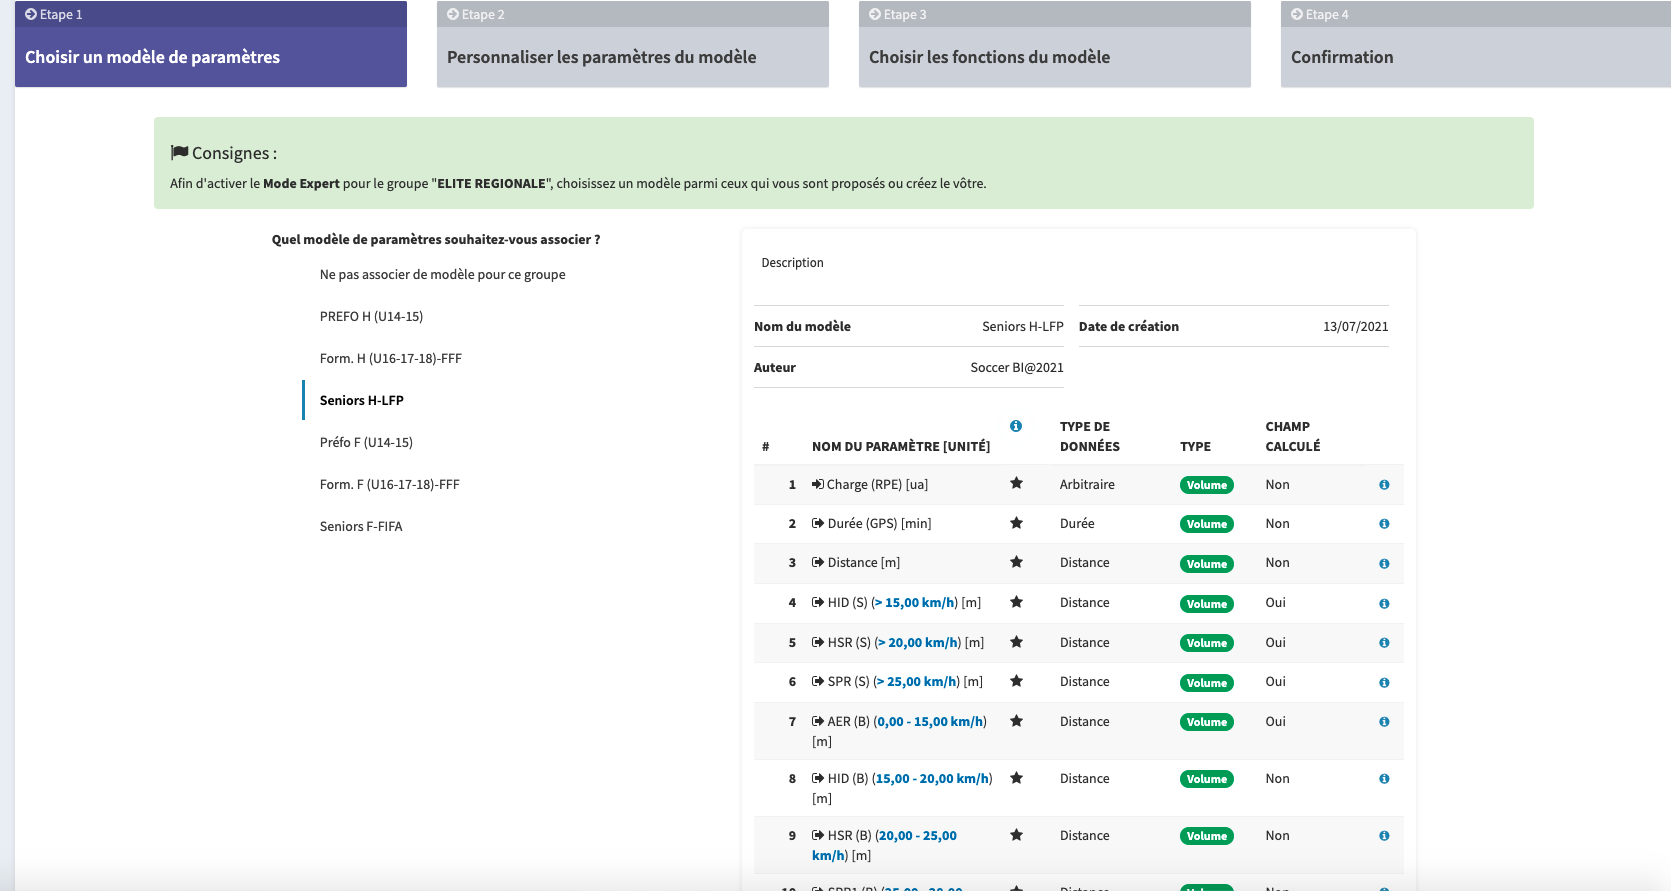Click star icon for AER (B)
The height and width of the screenshot is (891, 1671).
click(1016, 721)
